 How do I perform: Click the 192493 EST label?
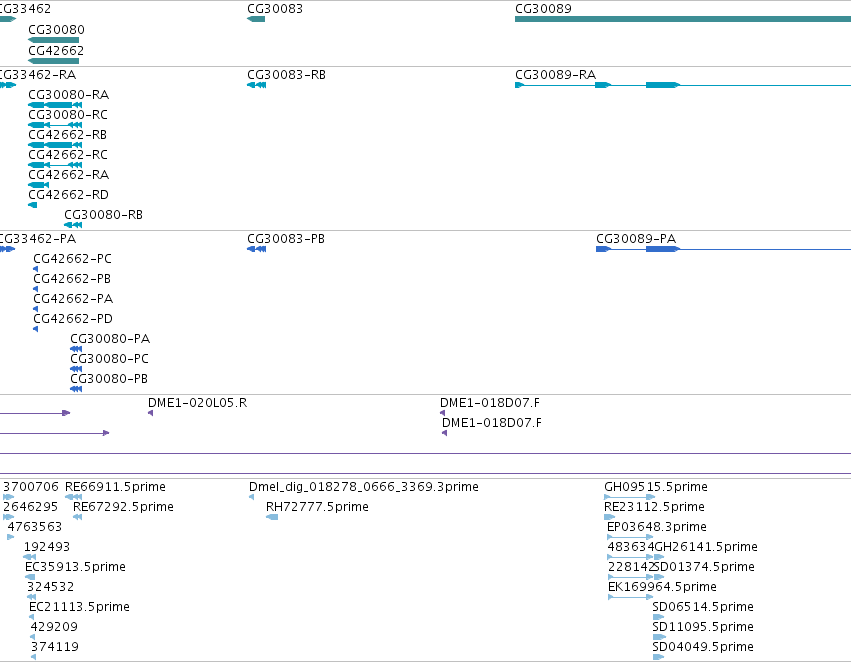tap(47, 547)
